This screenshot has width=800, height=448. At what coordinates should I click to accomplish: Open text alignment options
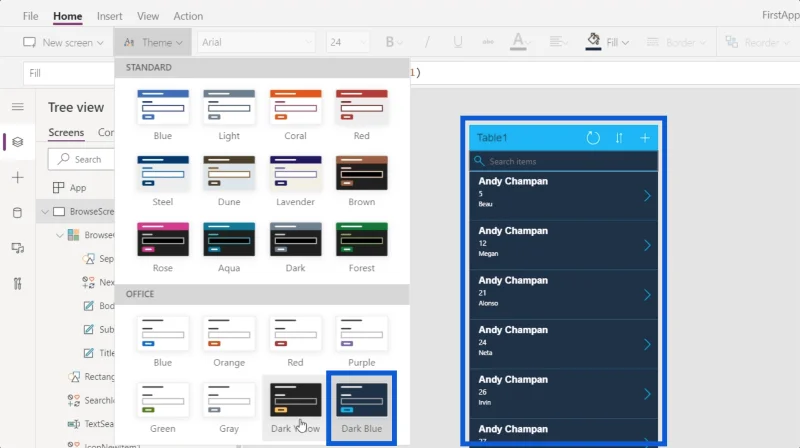click(x=558, y=42)
